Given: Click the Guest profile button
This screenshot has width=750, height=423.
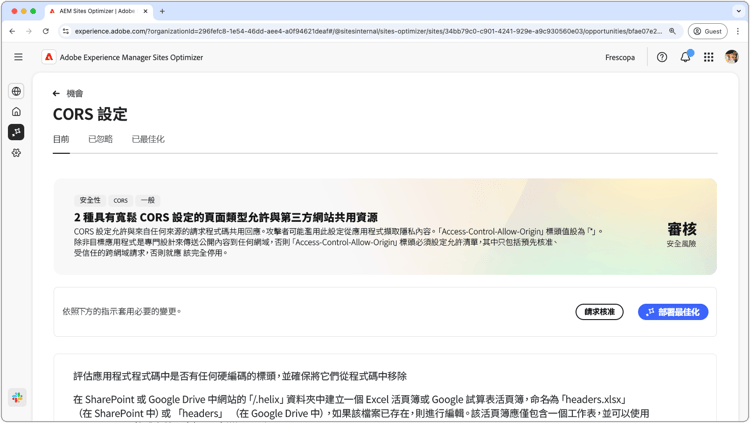Looking at the screenshot, I should click(x=707, y=31).
